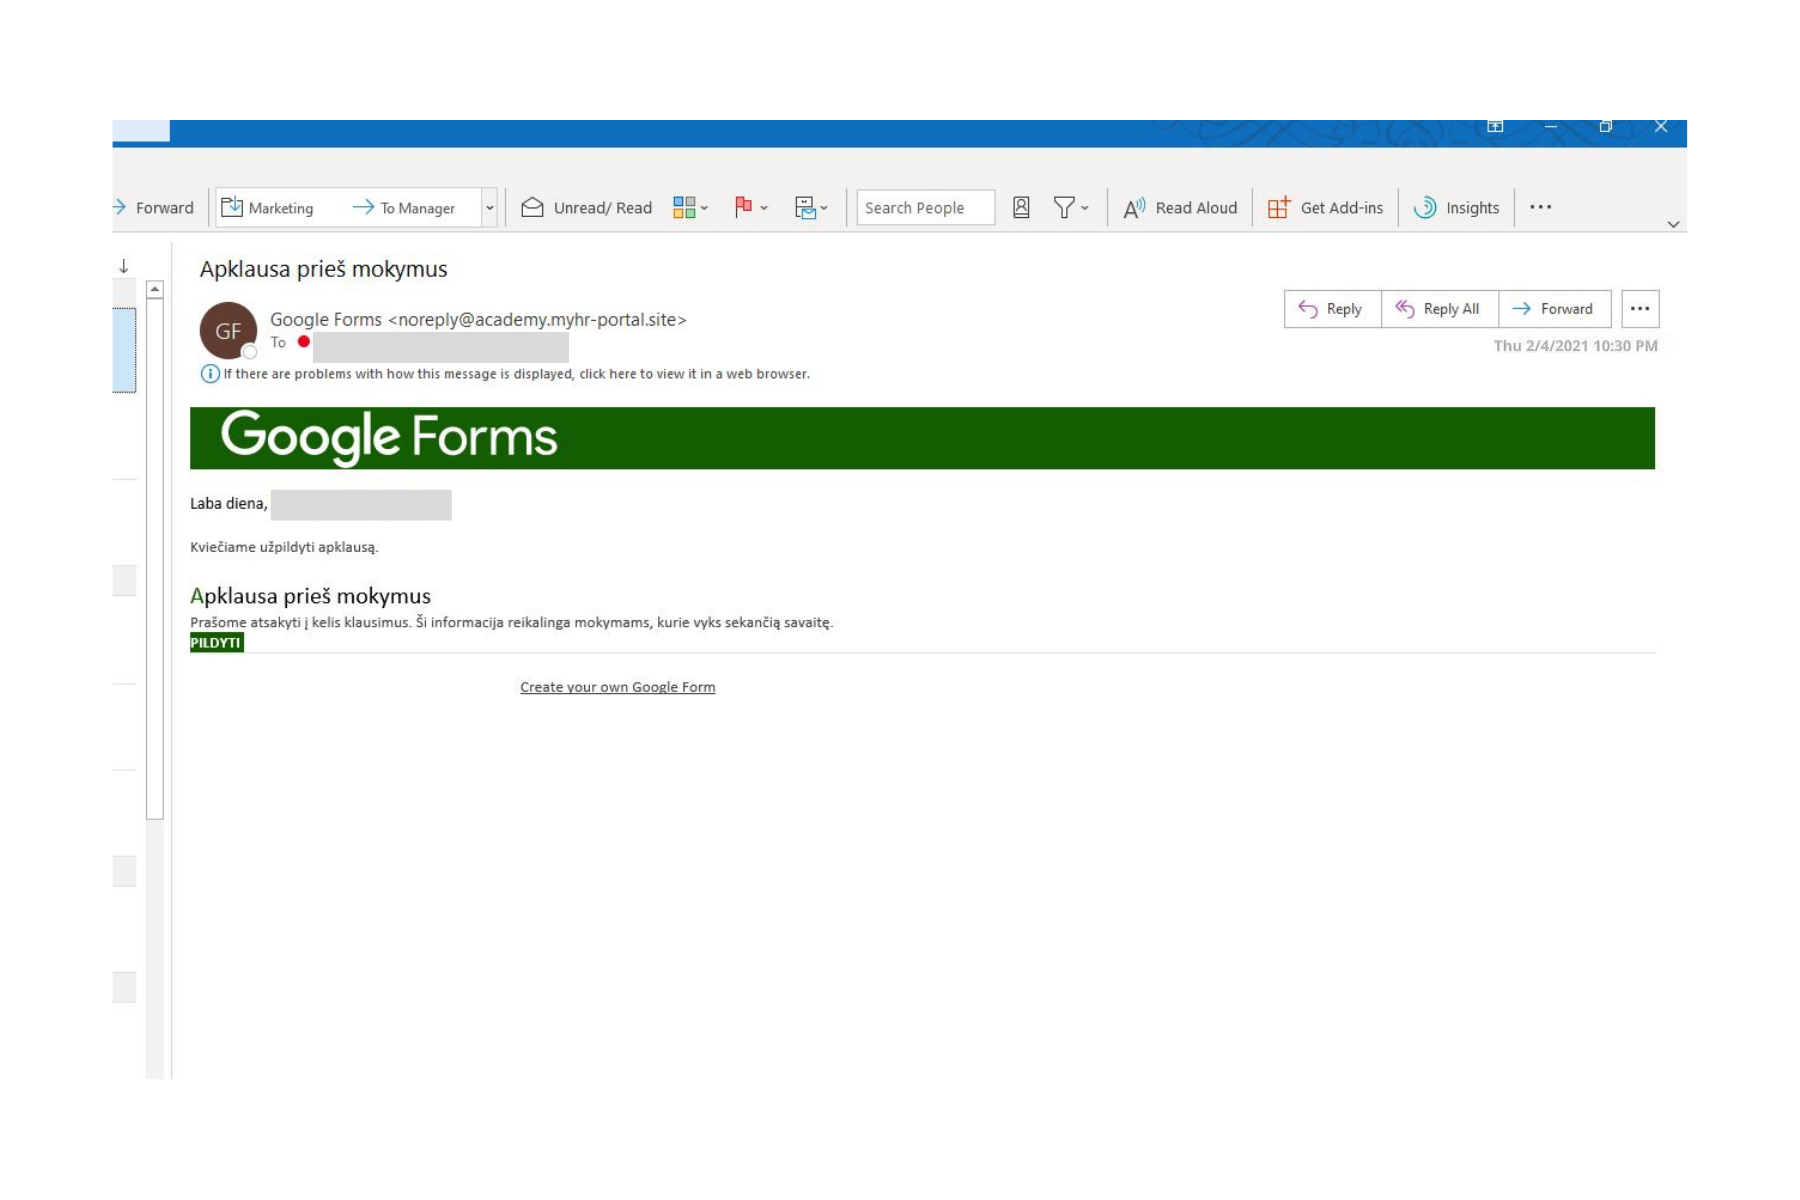Open more actions menu in message header

coord(1640,309)
